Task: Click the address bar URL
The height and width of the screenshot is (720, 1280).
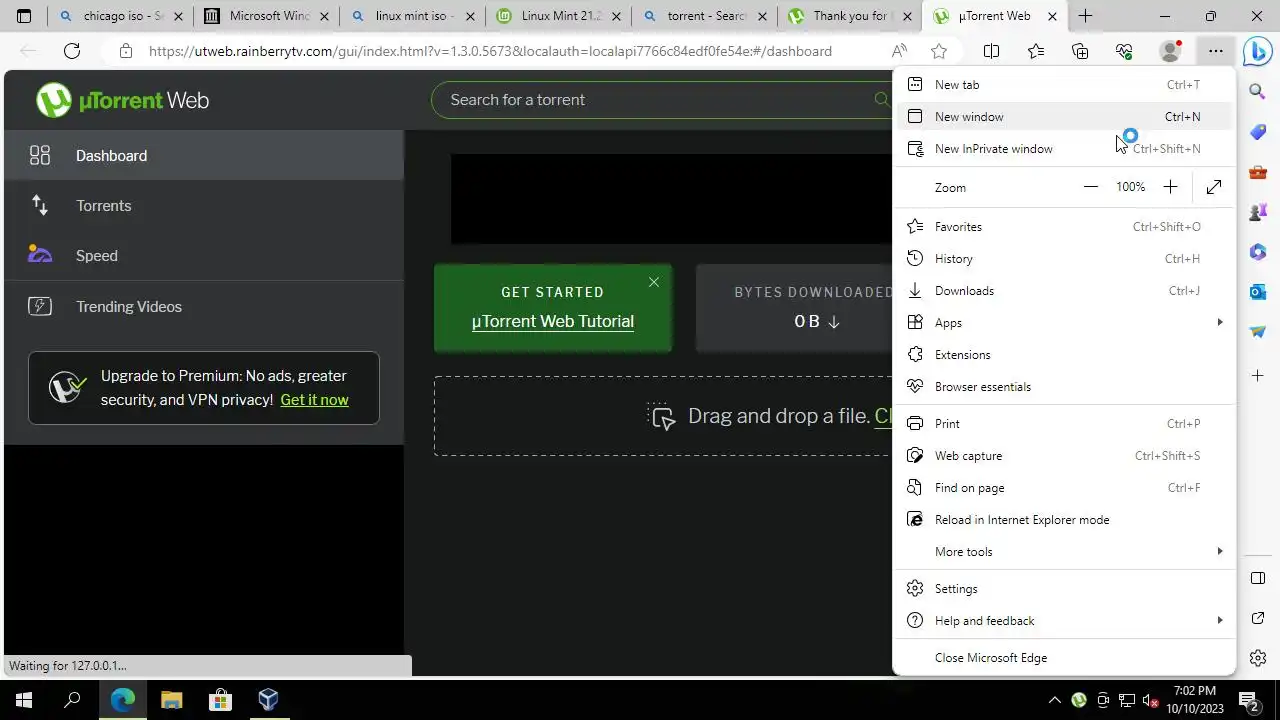Action: pyautogui.click(x=490, y=51)
